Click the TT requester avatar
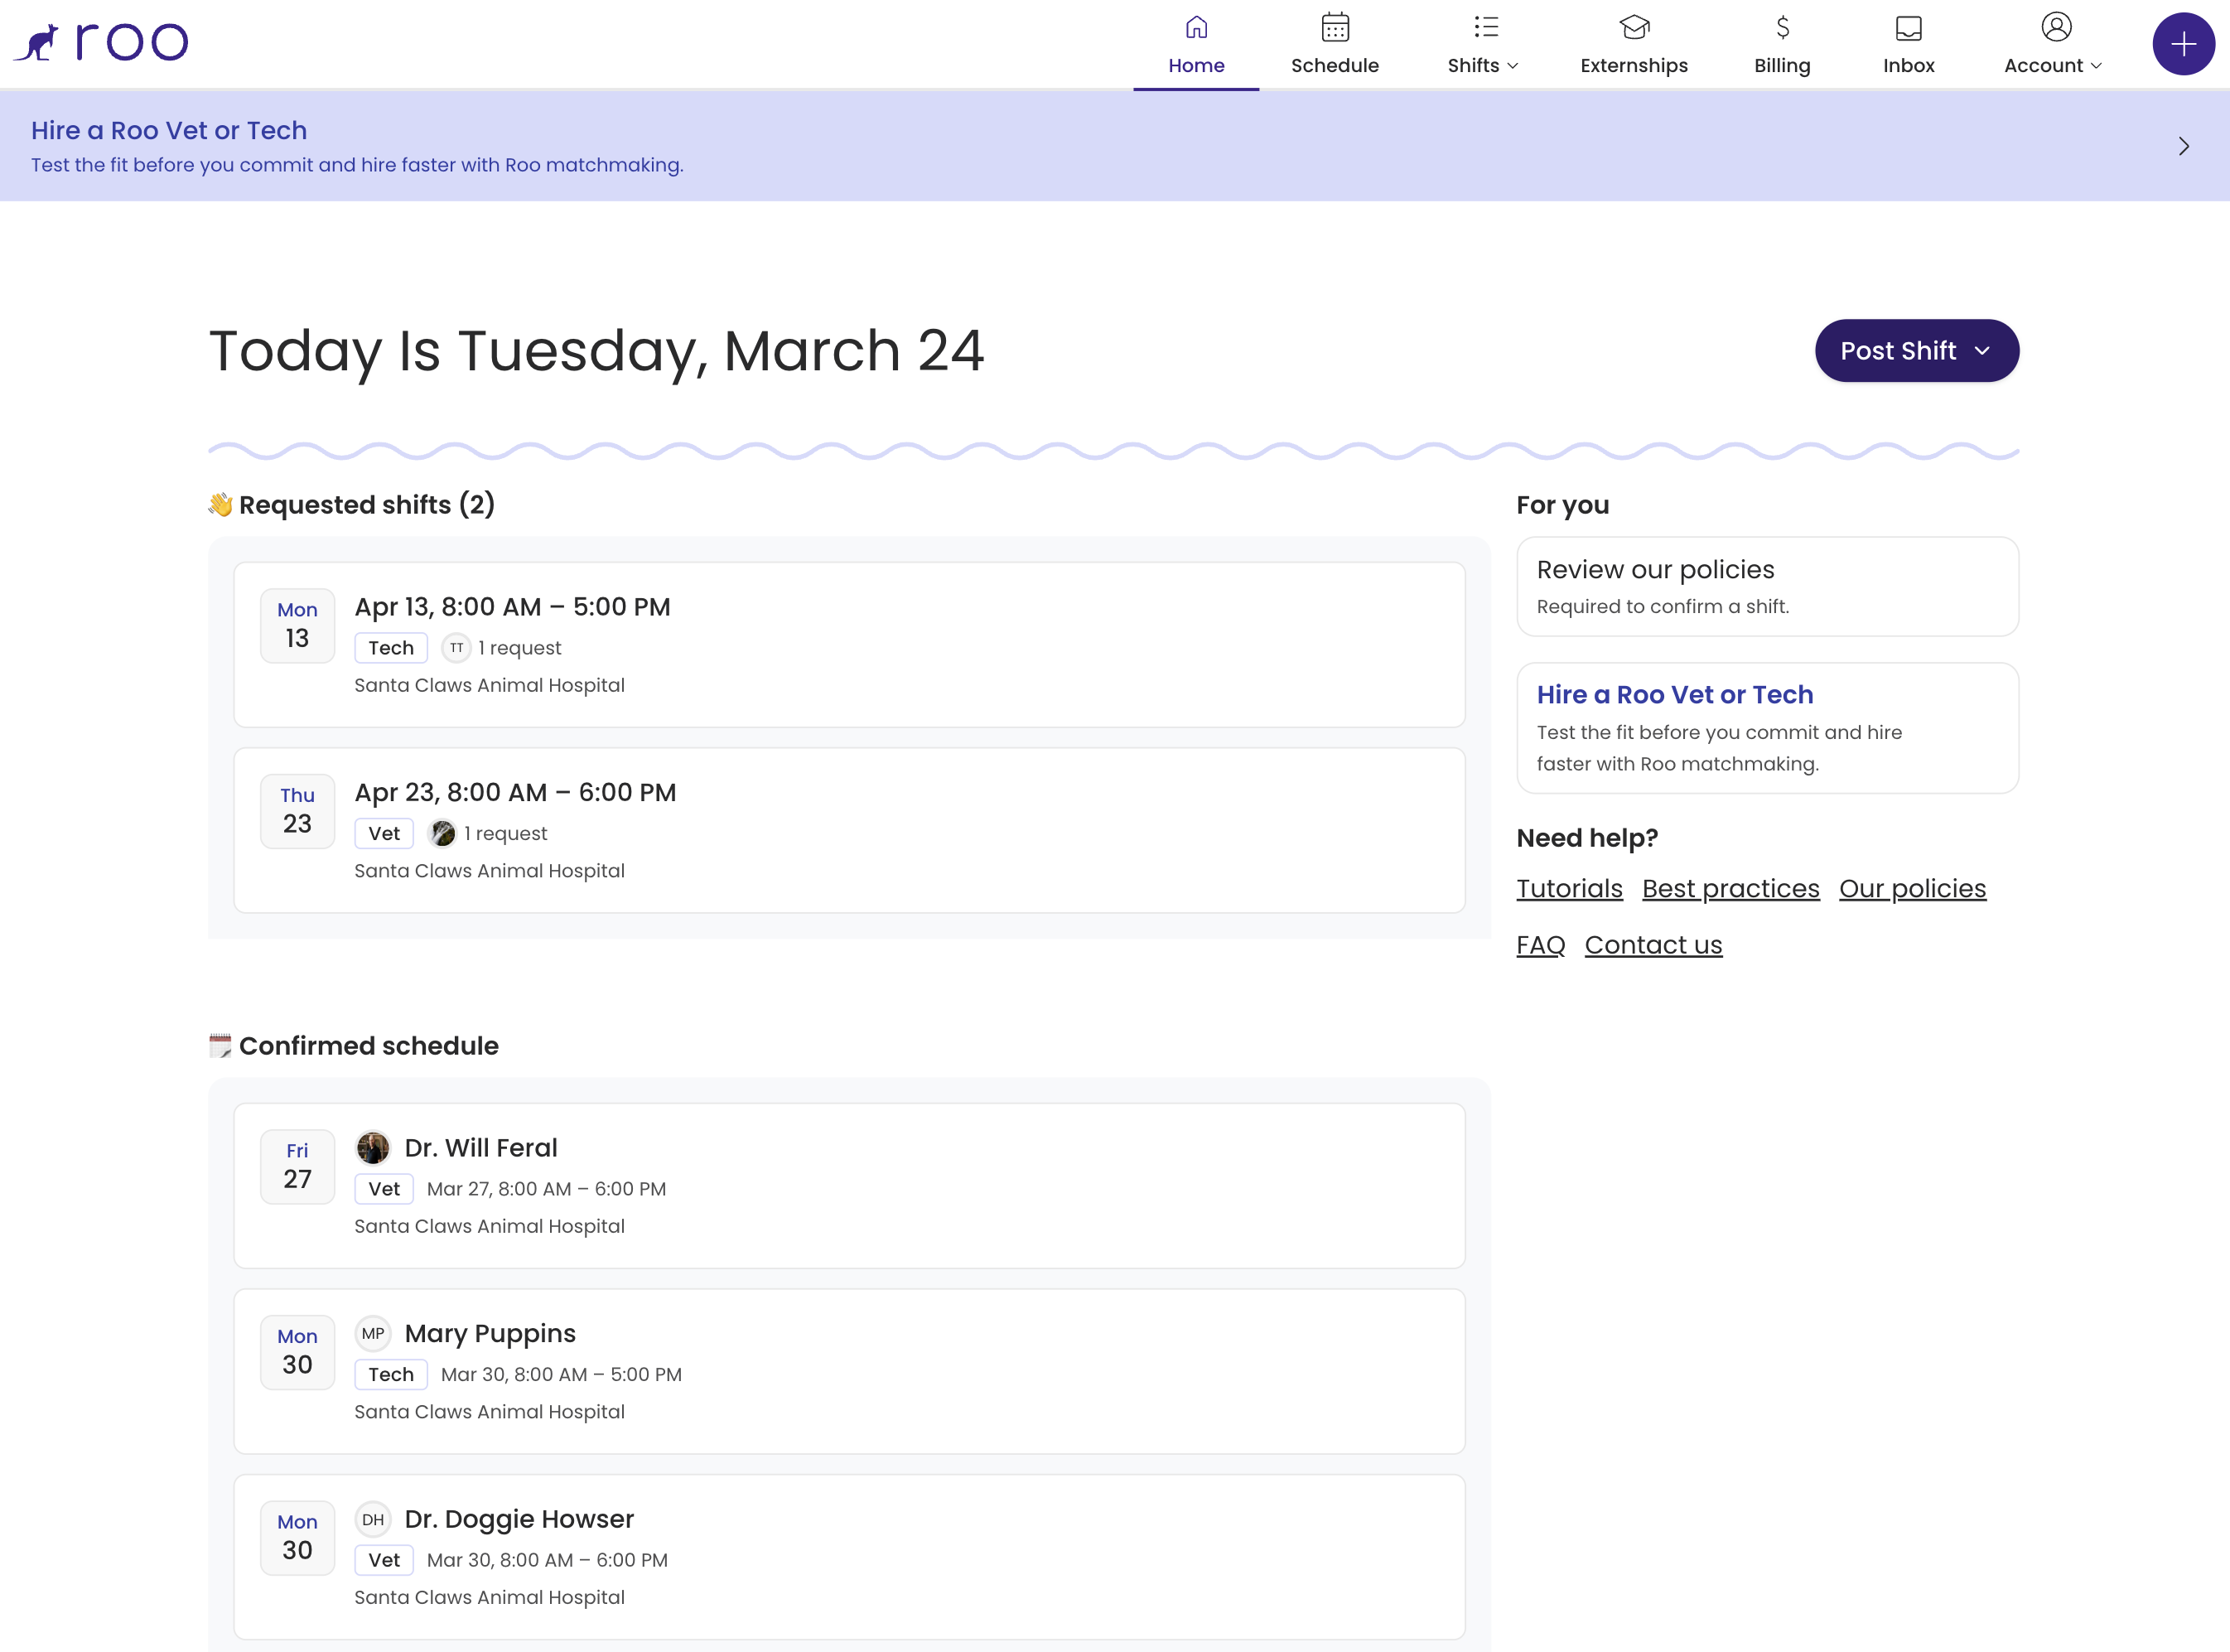This screenshot has width=2230, height=1652. tap(456, 648)
